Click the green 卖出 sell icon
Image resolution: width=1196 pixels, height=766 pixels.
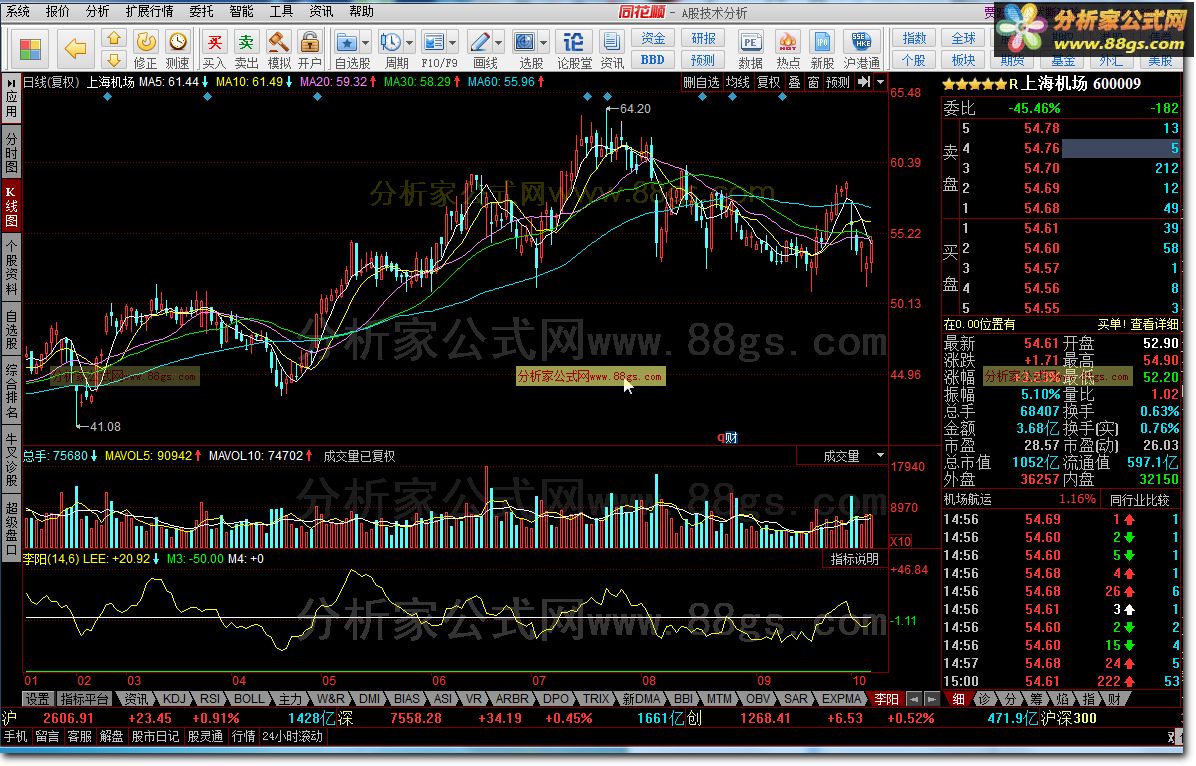(246, 42)
